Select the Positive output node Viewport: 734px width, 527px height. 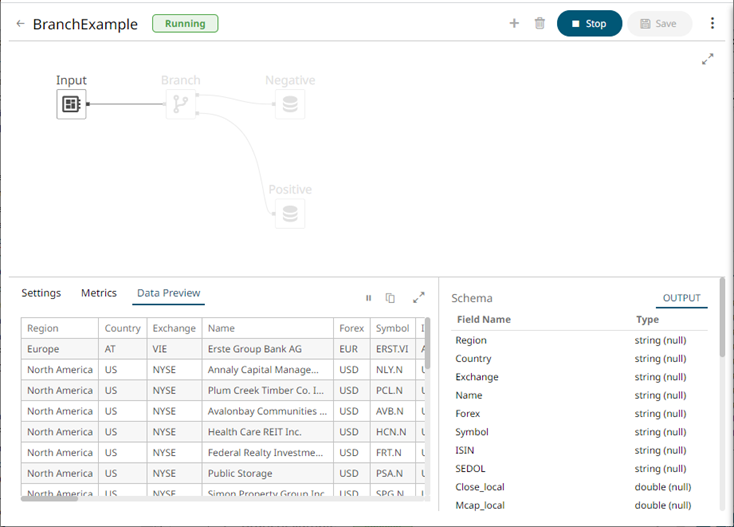[290, 213]
